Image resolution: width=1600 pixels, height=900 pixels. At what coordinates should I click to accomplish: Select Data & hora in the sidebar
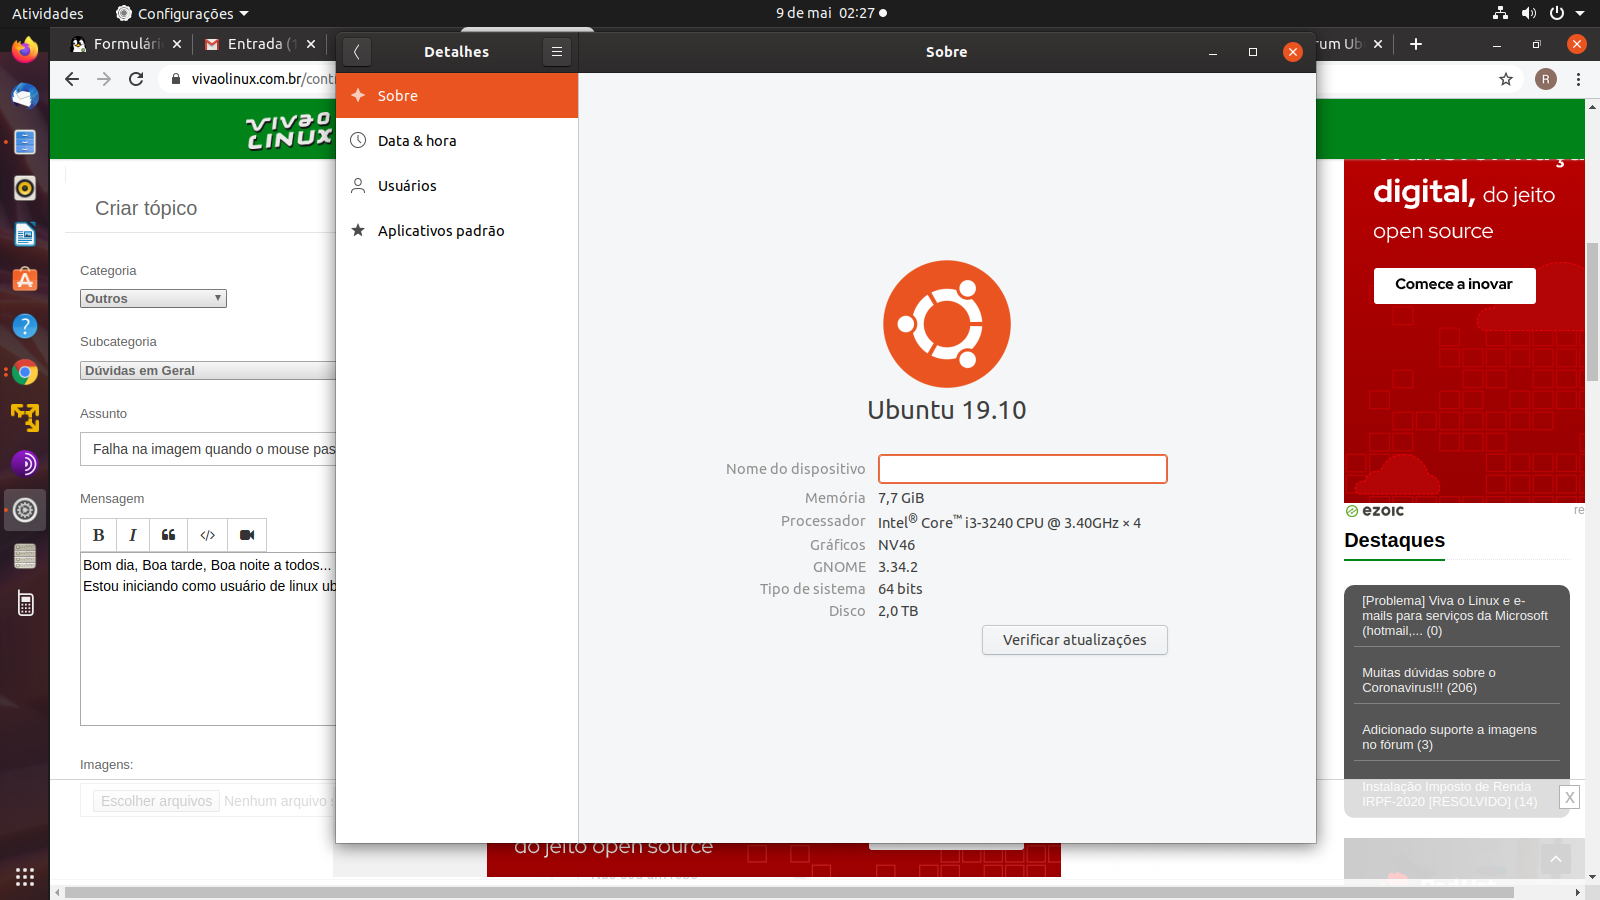[x=457, y=141]
